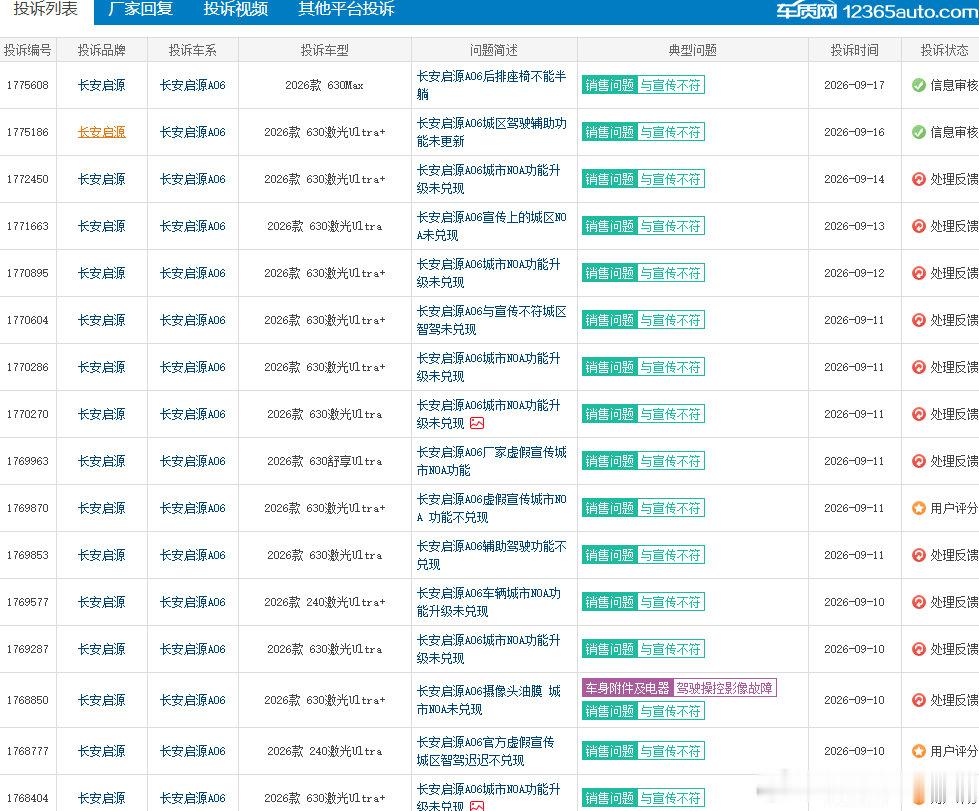Click the 投诉时间 column header
This screenshot has height=811, width=979.
[x=854, y=50]
